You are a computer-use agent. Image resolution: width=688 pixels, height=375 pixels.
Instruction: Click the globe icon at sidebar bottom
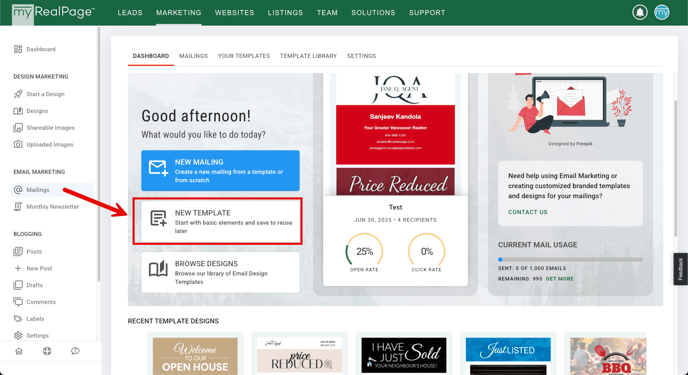47,351
